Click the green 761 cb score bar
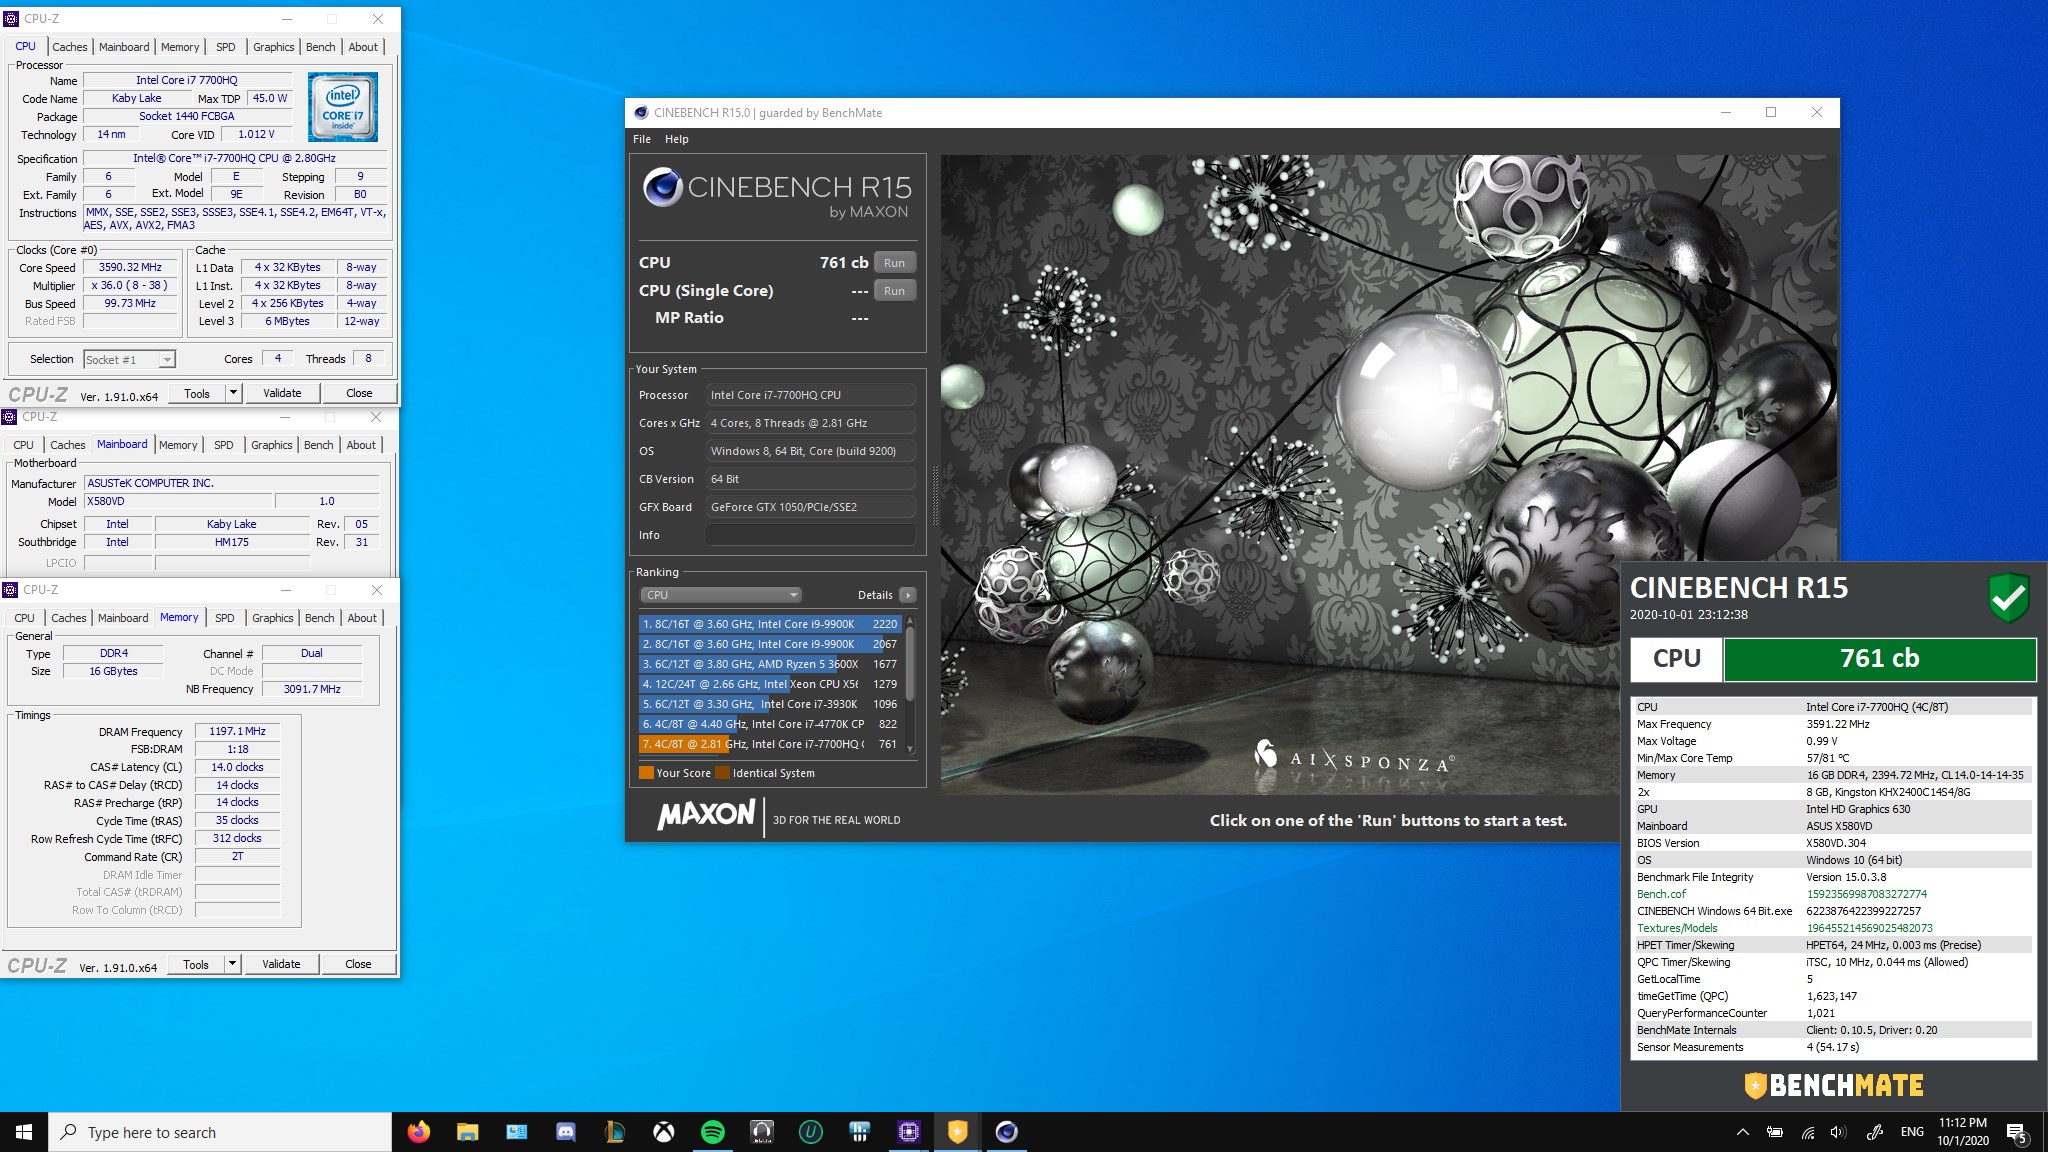This screenshot has height=1152, width=2048. click(1879, 659)
